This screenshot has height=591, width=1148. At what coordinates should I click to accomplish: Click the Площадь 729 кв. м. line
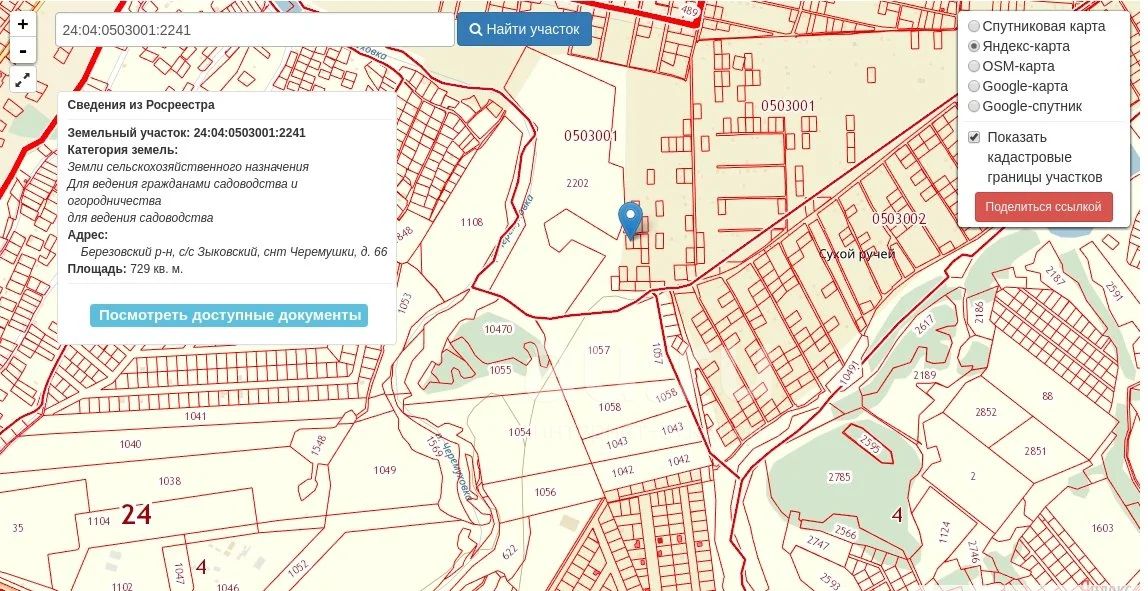[x=125, y=269]
